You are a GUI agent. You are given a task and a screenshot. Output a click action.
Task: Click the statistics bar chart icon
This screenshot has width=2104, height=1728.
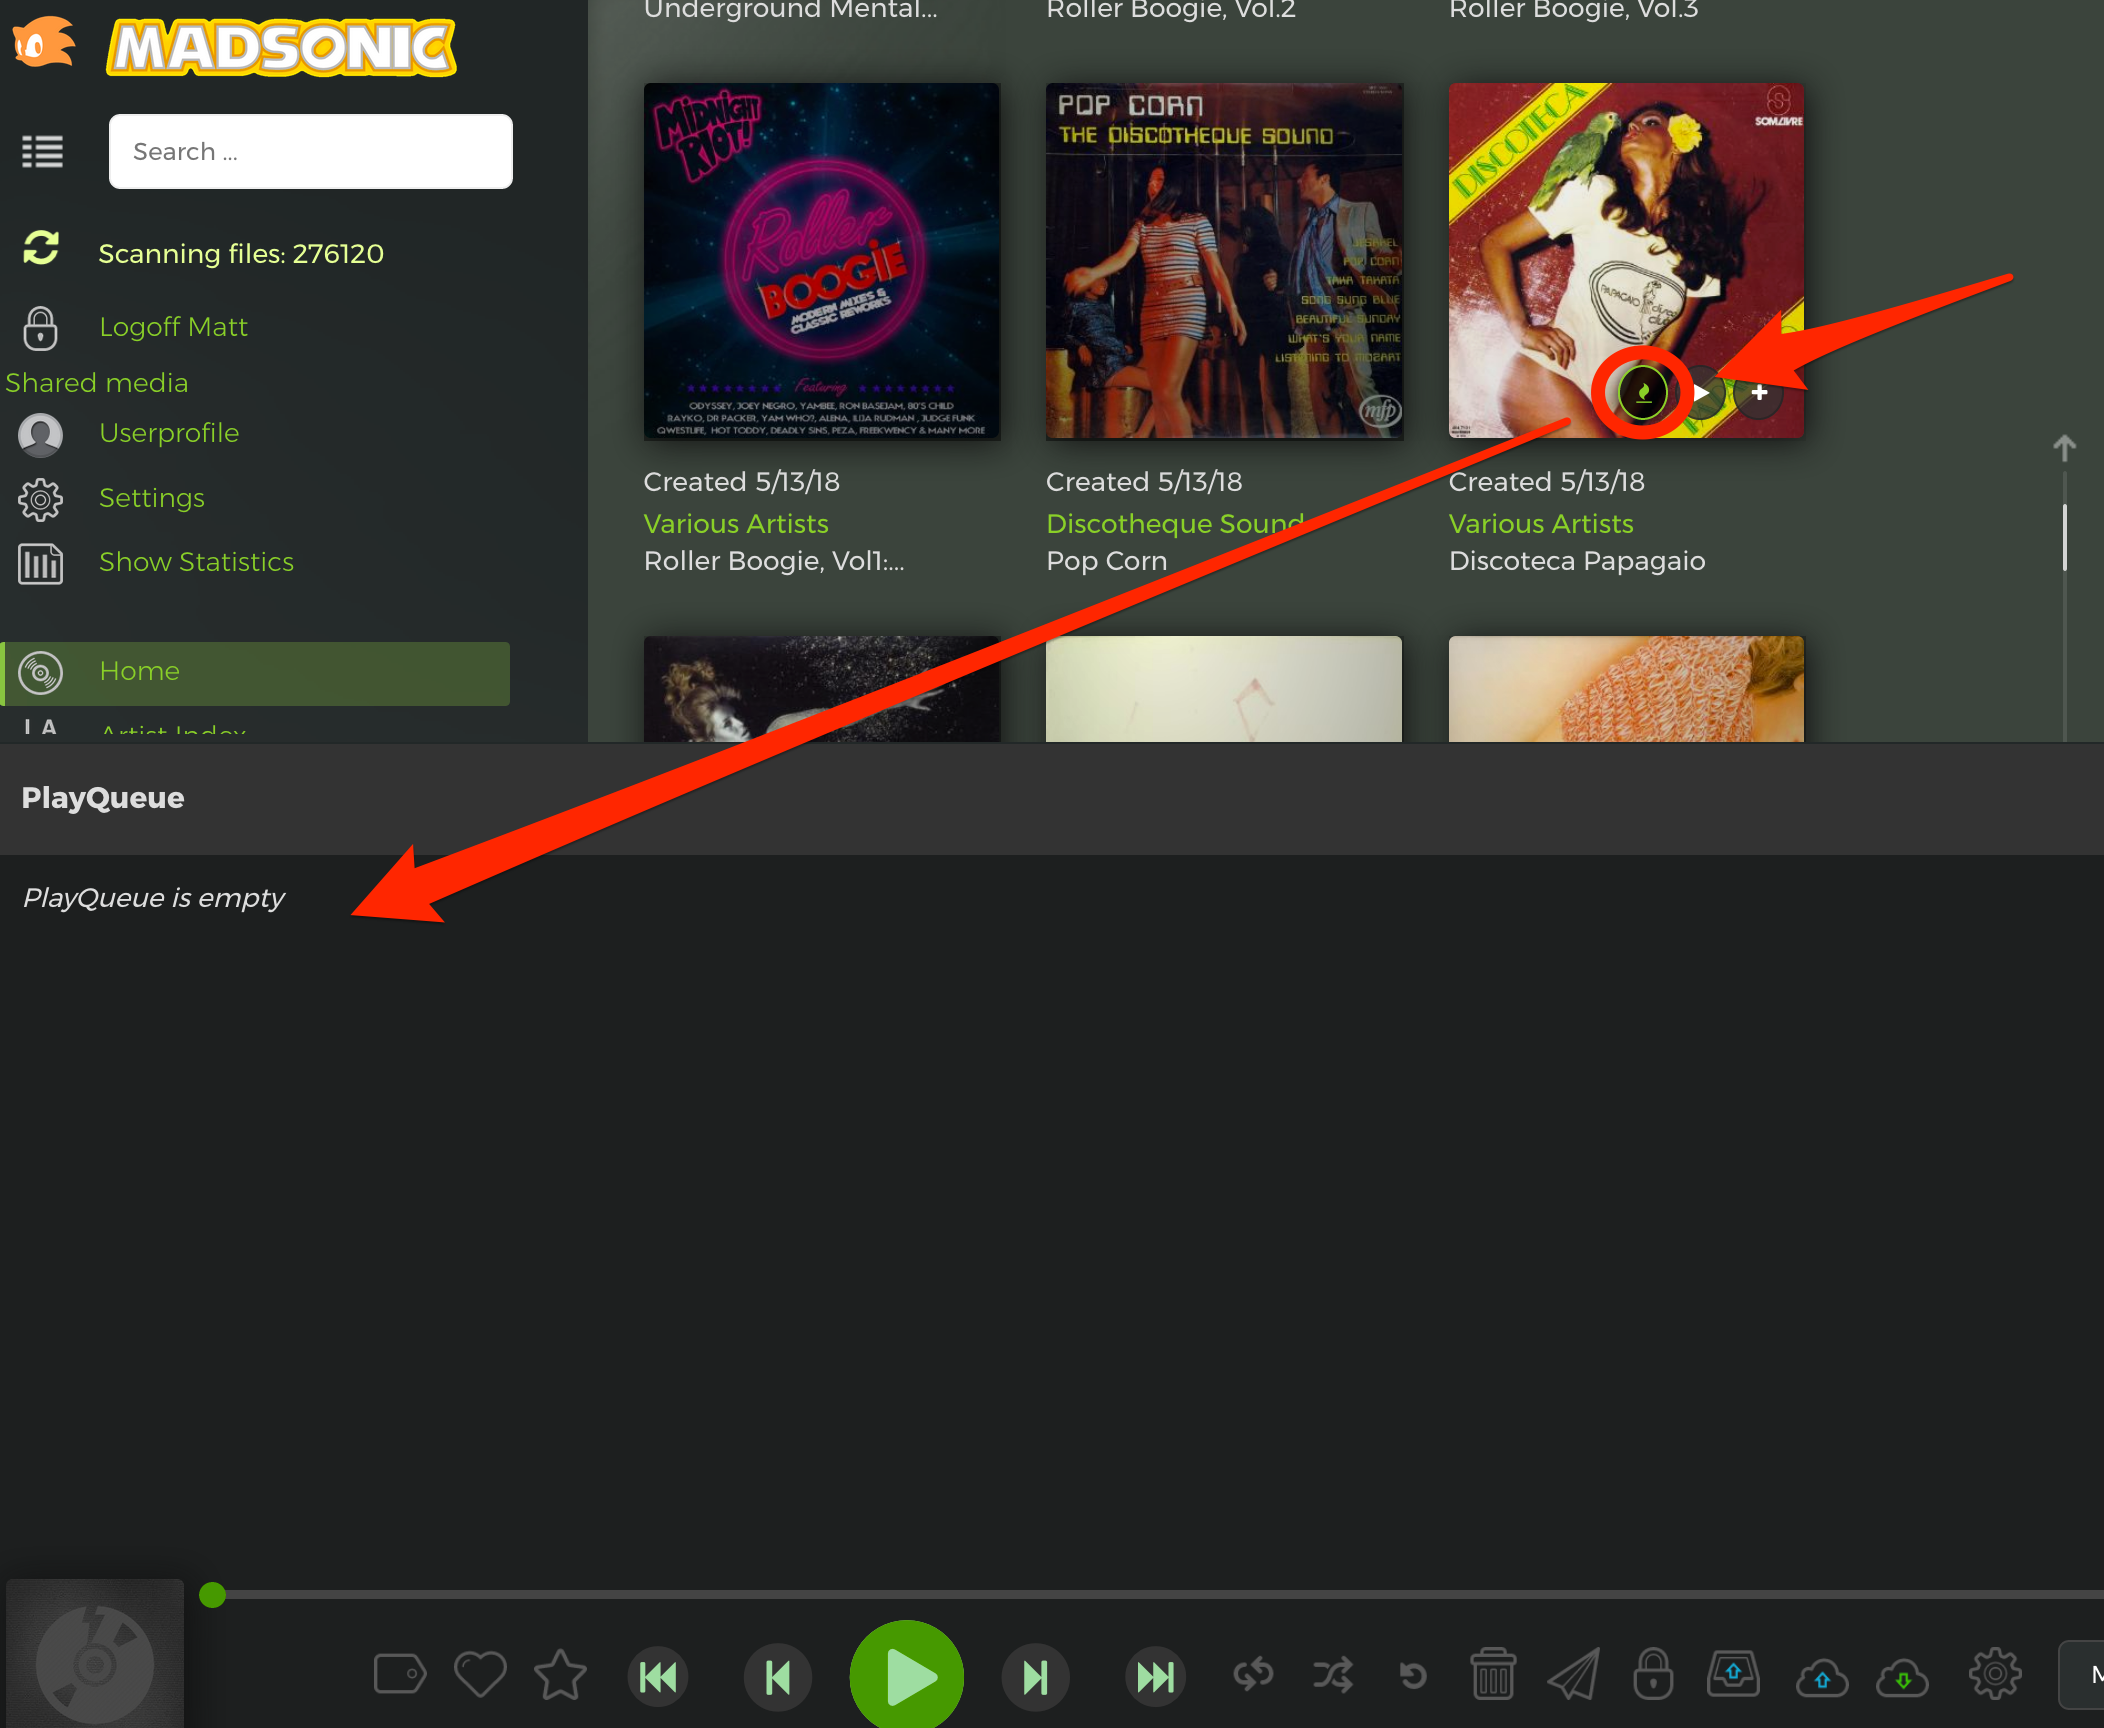click(x=40, y=563)
